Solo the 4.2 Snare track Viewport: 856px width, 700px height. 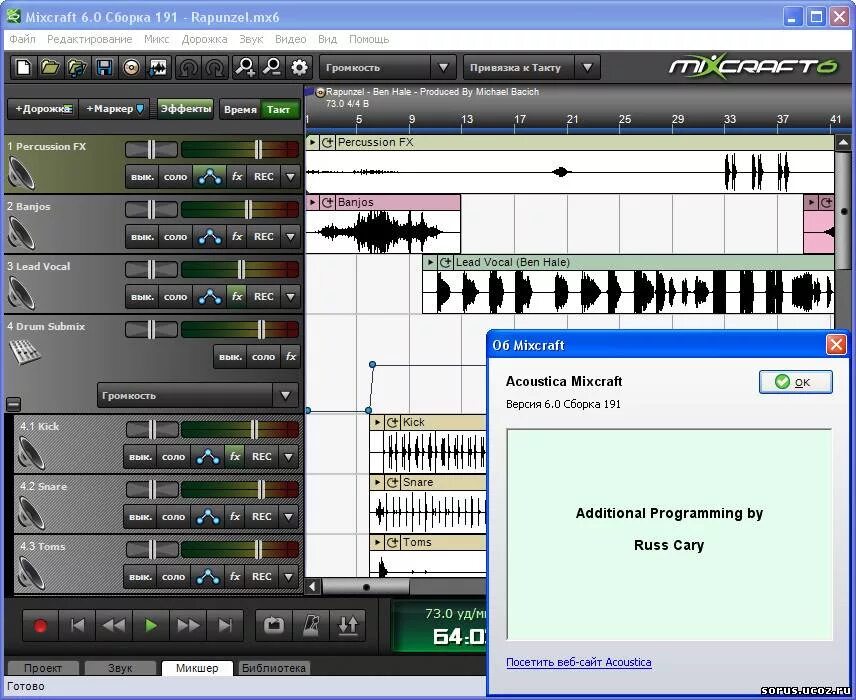[x=173, y=517]
